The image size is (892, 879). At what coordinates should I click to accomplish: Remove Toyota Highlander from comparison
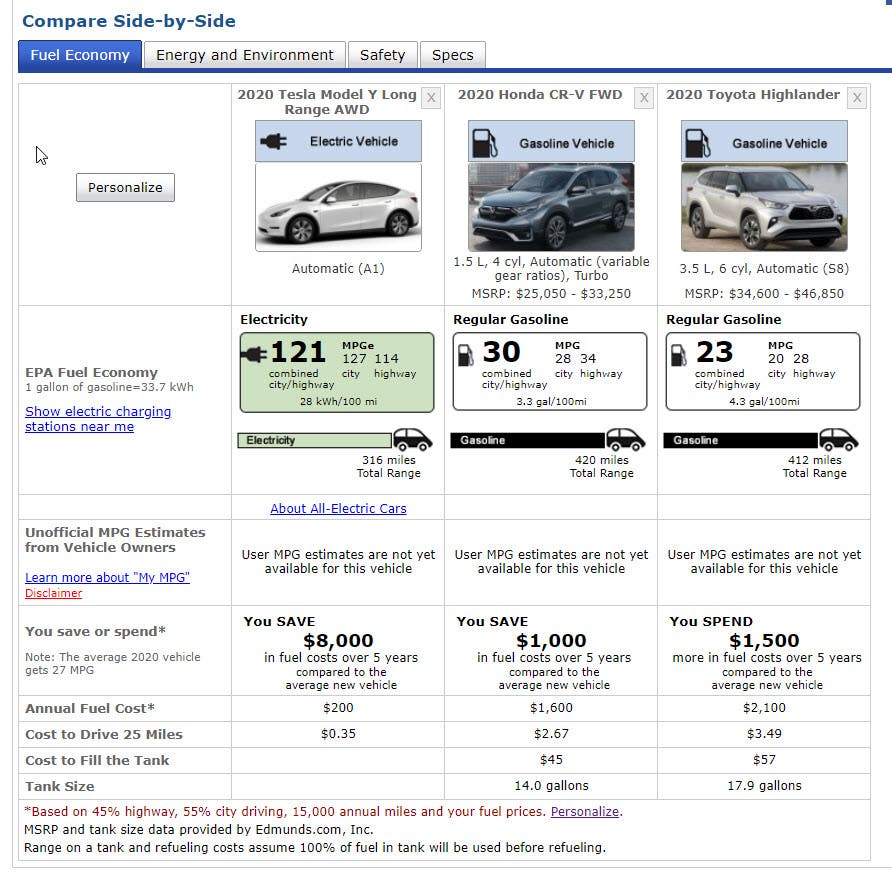pos(857,98)
